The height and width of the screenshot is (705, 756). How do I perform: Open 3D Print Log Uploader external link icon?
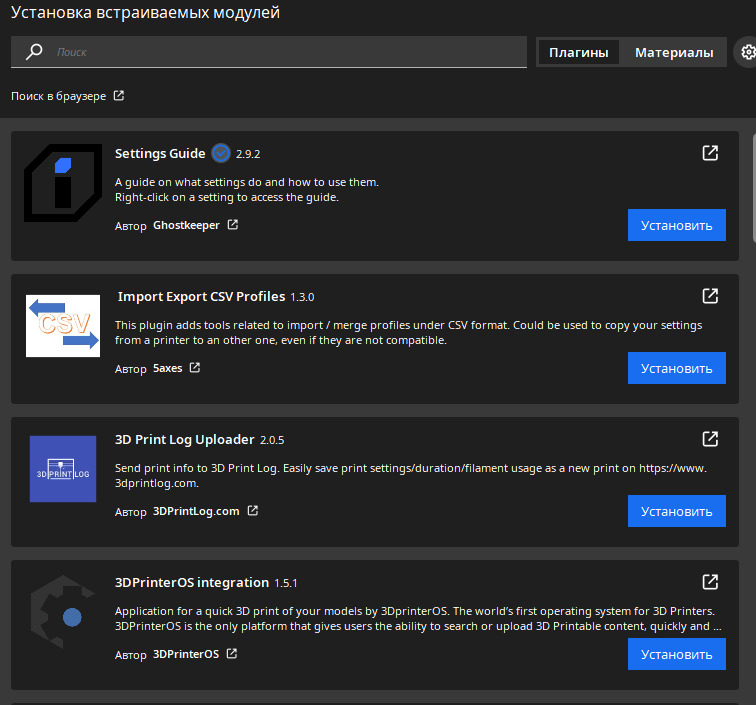pyautogui.click(x=710, y=439)
